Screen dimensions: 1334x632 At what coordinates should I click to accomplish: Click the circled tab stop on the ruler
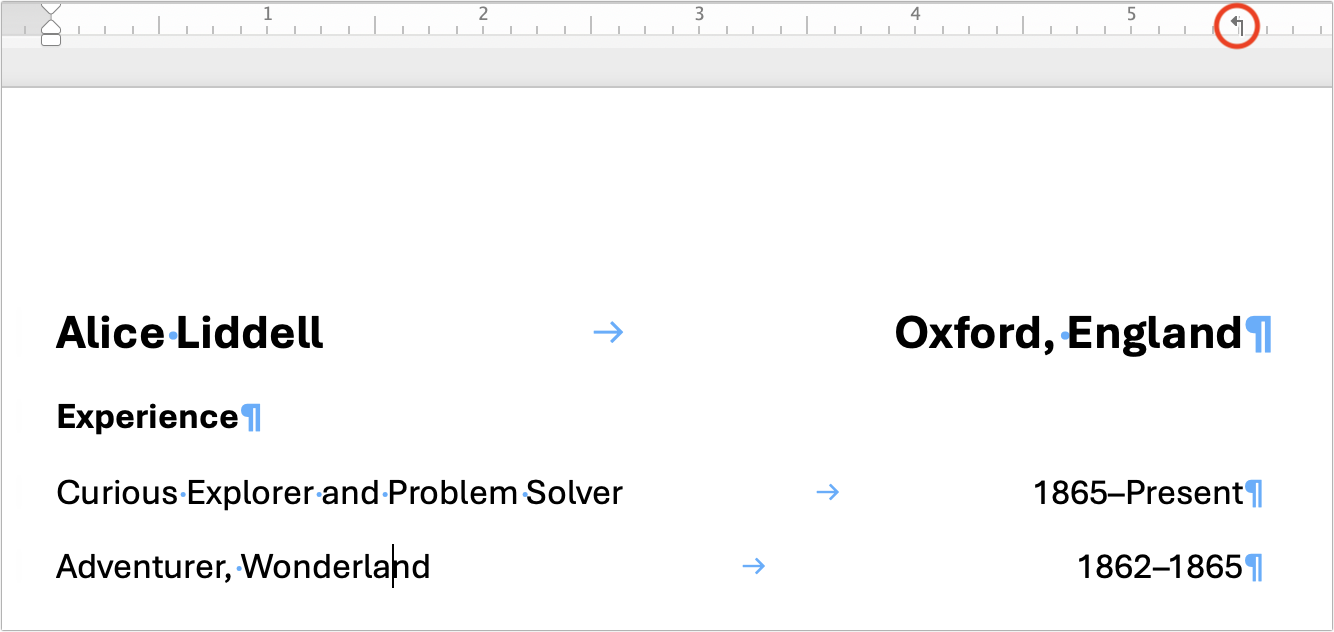1236,26
